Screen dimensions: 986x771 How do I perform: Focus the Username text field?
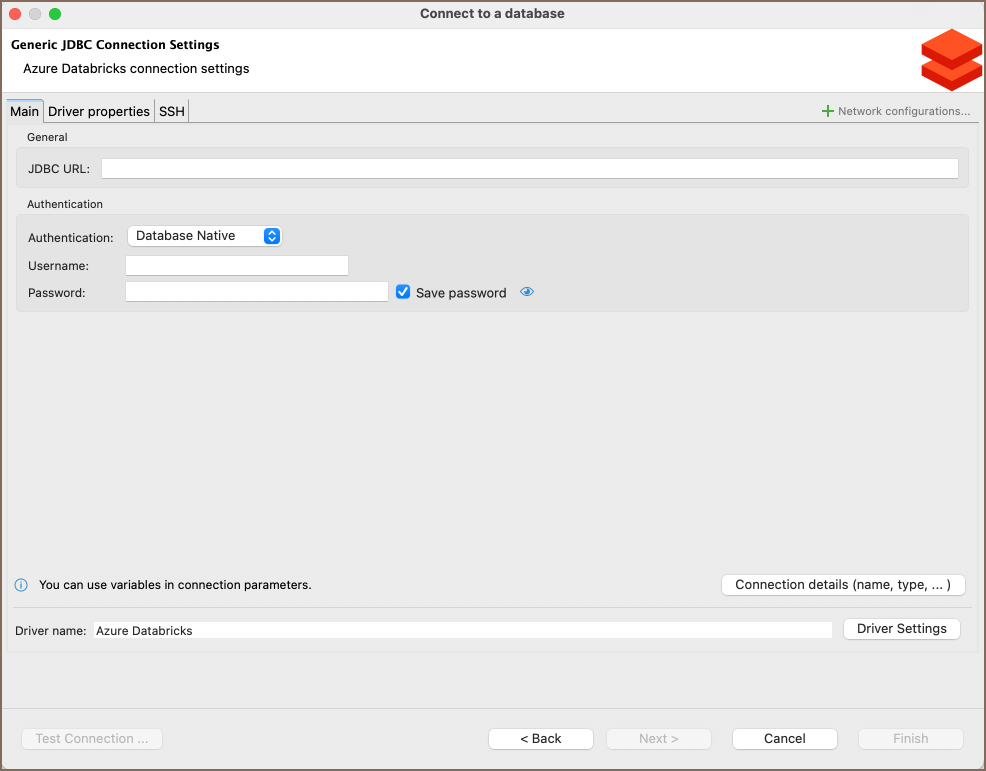click(x=237, y=266)
